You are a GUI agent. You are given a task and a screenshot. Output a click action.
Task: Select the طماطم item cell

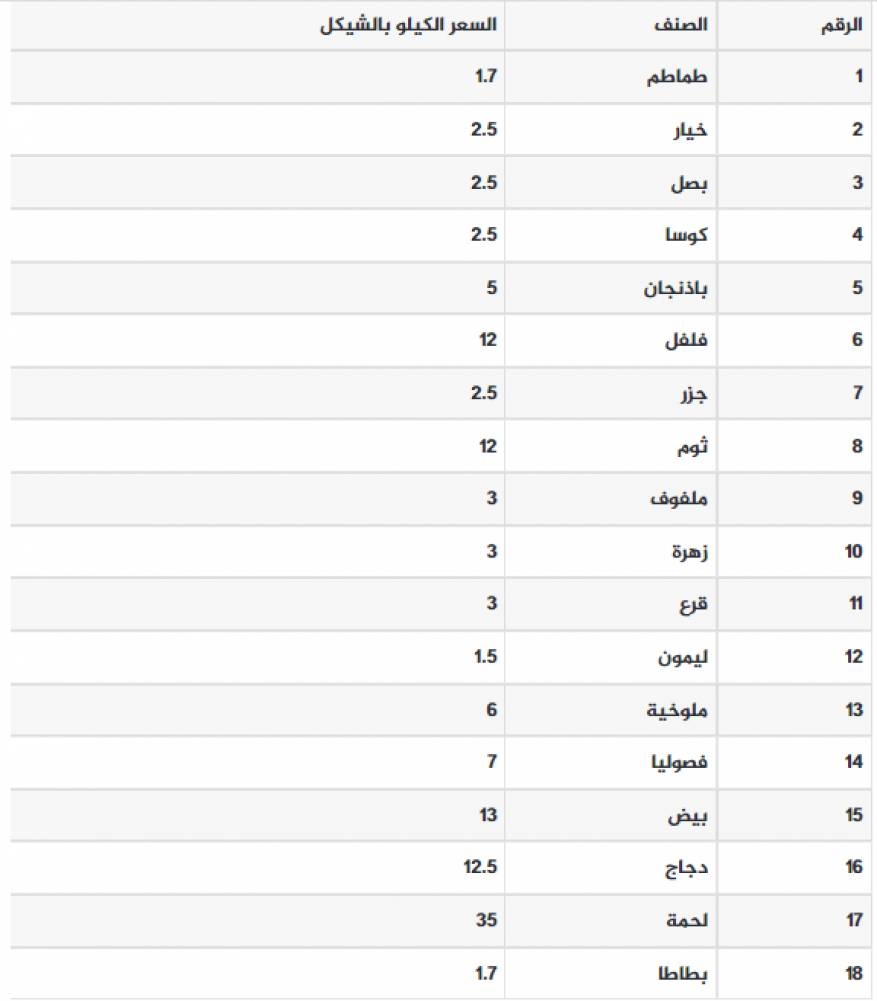tap(683, 77)
